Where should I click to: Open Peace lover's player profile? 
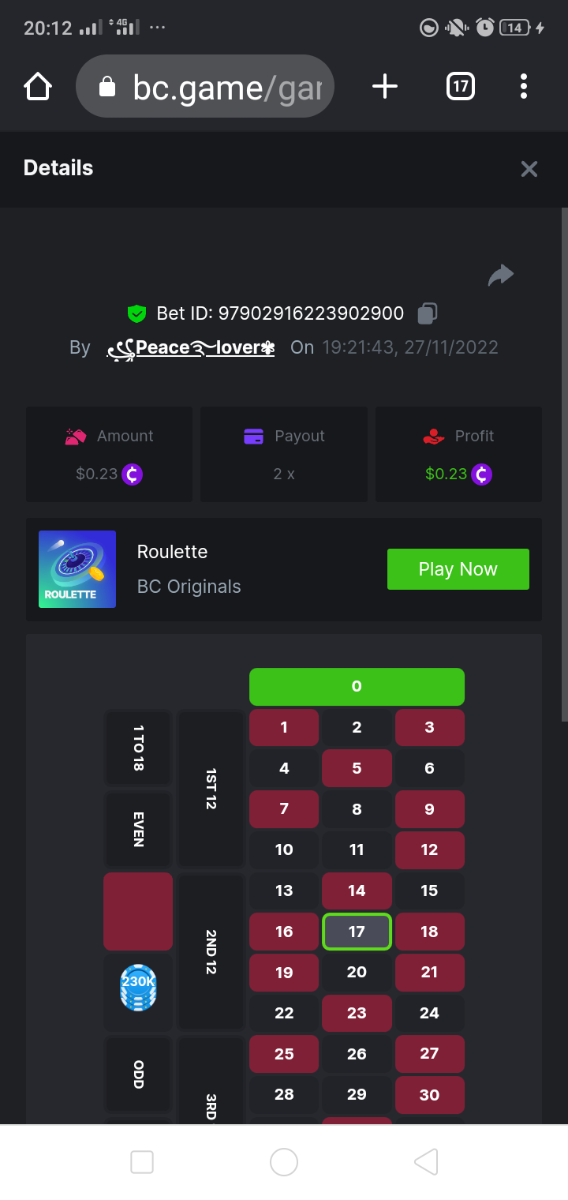pyautogui.click(x=190, y=348)
